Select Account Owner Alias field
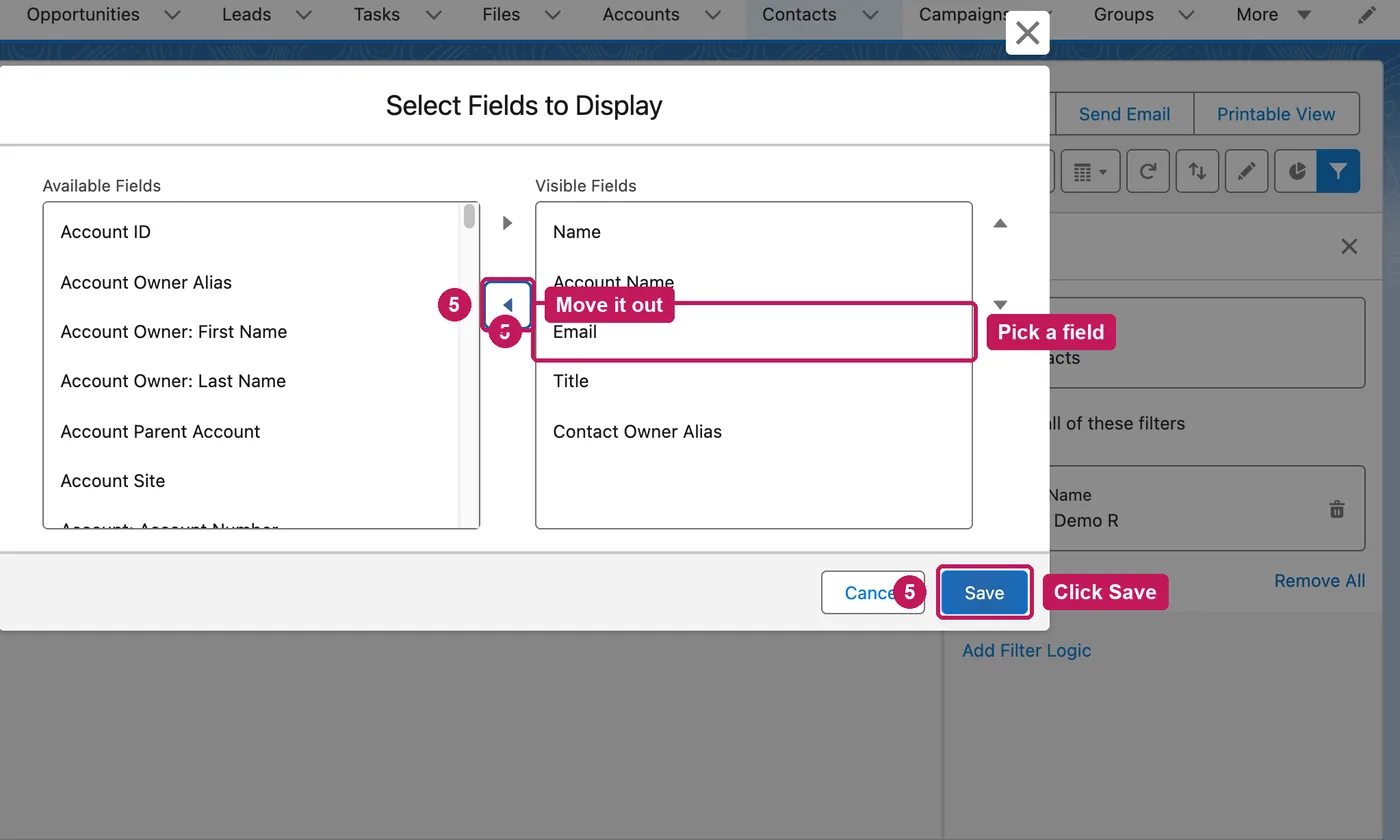Image resolution: width=1400 pixels, height=840 pixels. 251,282
